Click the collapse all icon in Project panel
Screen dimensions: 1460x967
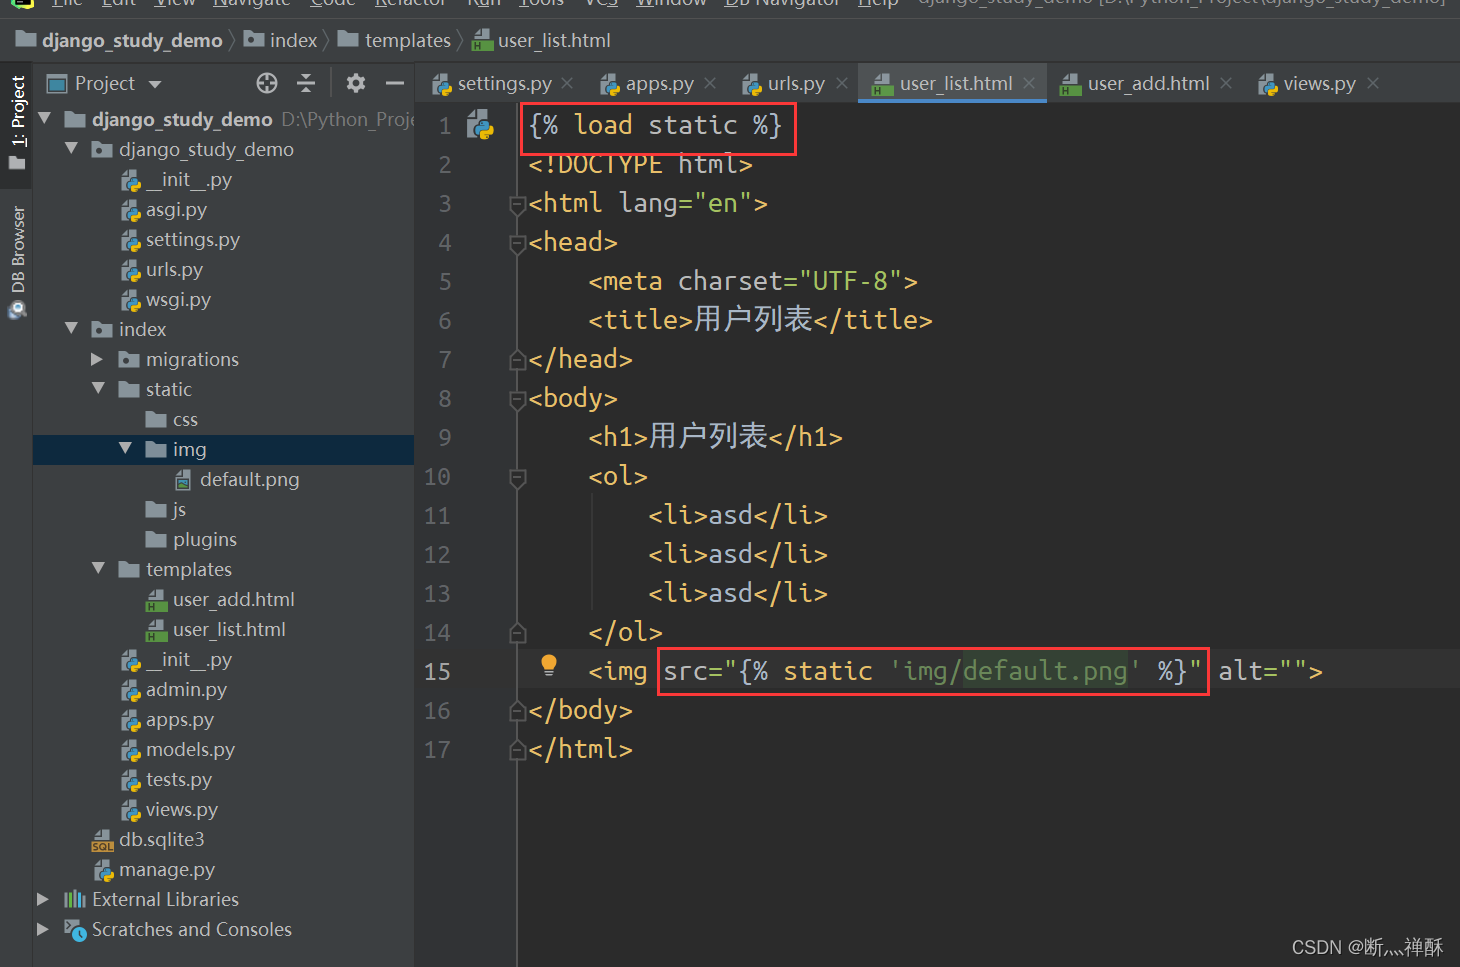[x=306, y=83]
